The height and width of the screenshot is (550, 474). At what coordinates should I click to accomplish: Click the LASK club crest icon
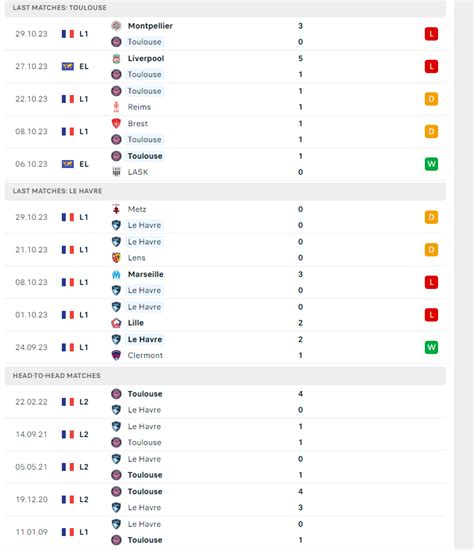[116, 172]
